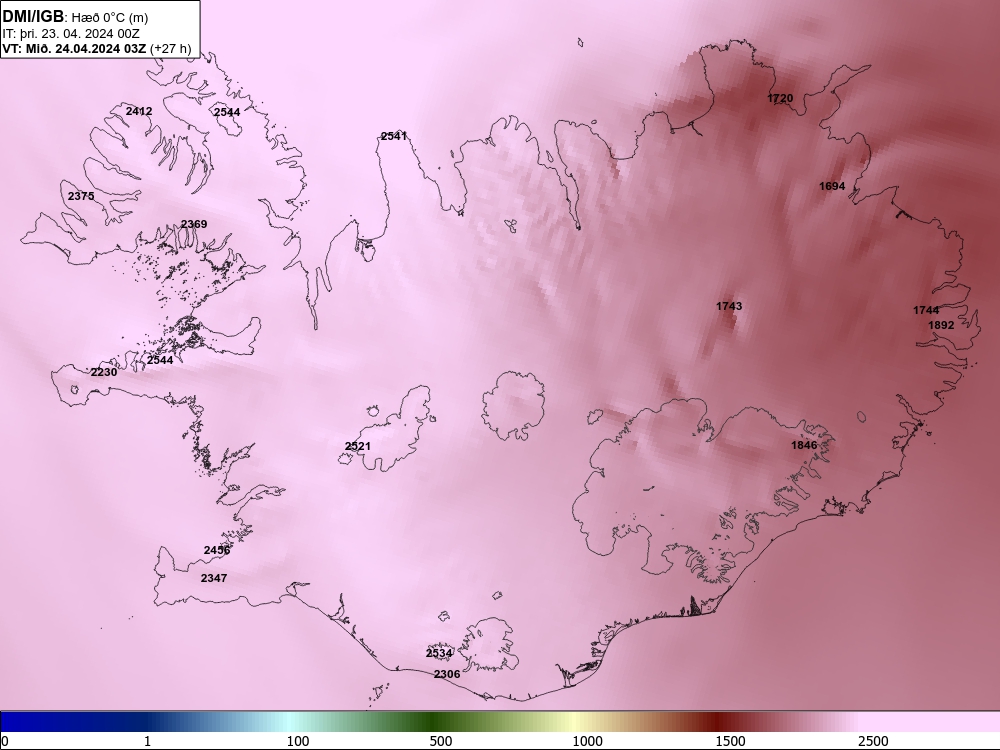Click the VT valid time line

pyautogui.click(x=97, y=48)
